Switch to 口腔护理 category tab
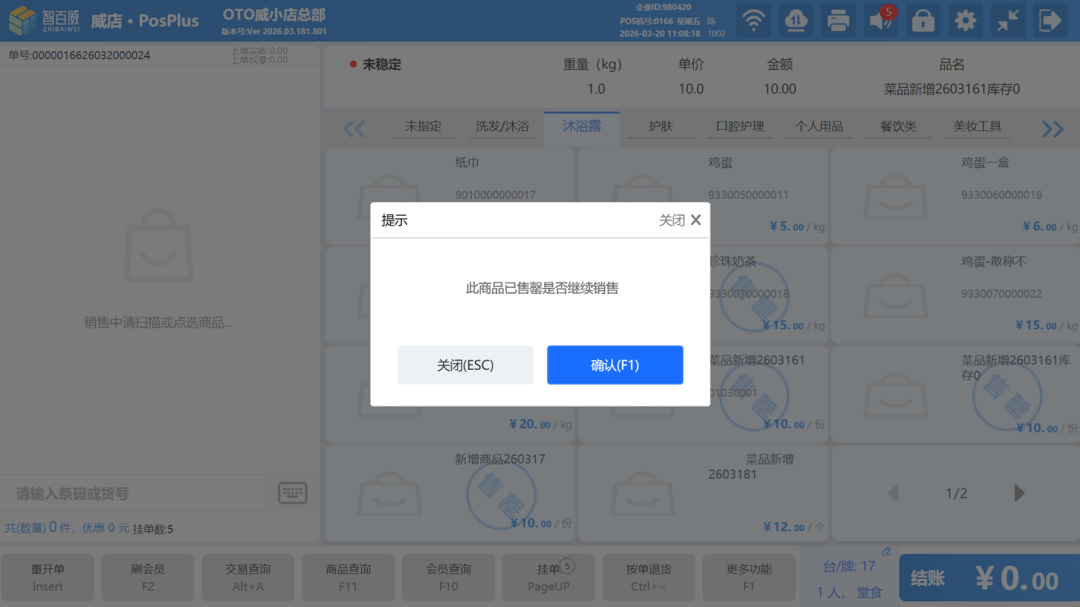1080x607 pixels. (740, 127)
